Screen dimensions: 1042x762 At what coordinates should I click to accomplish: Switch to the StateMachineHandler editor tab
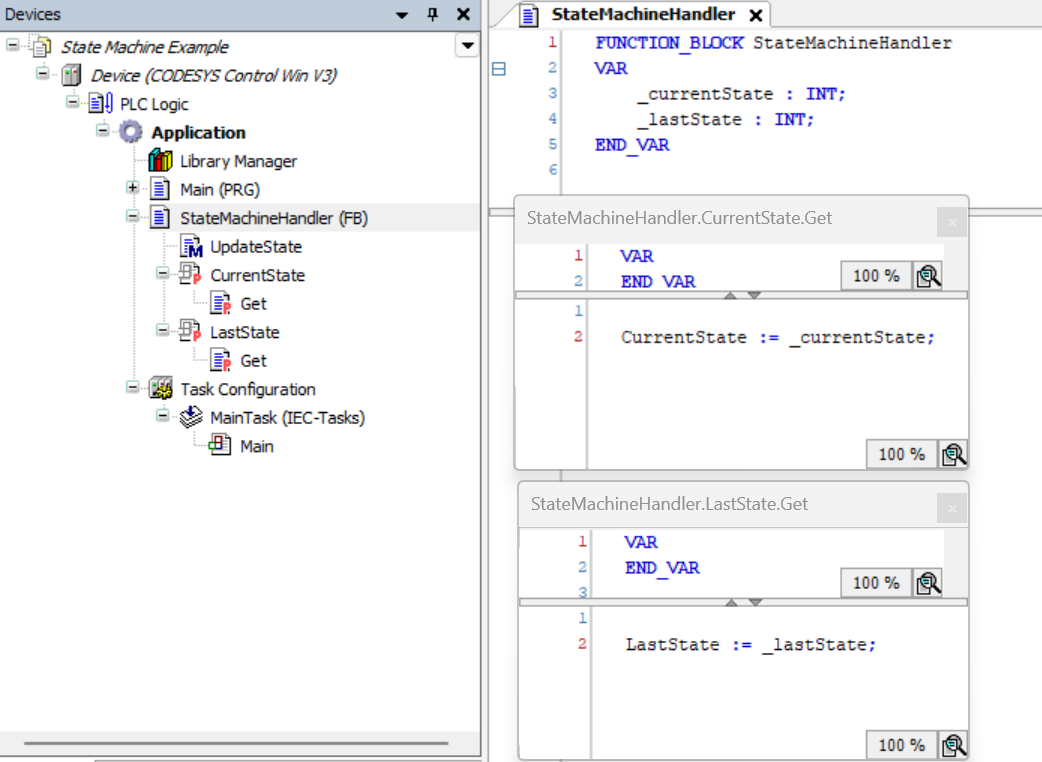(x=643, y=15)
